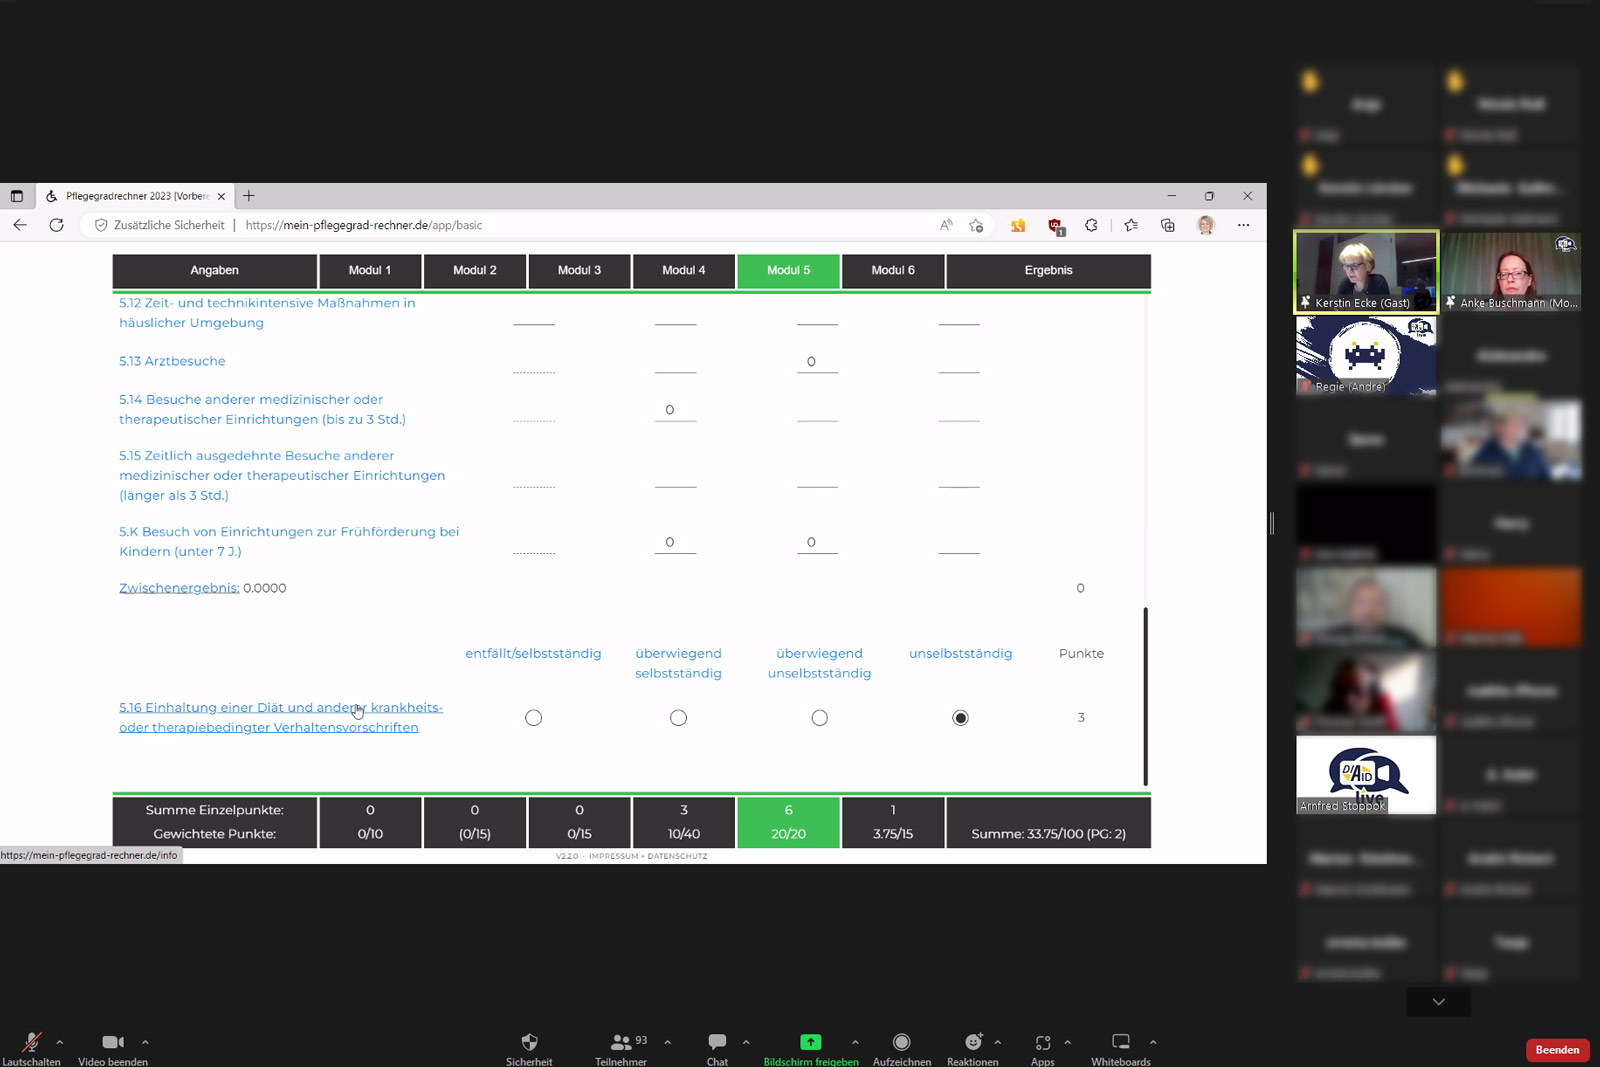Open the Whiteboards tool
This screenshot has height=1067, width=1600.
click(1120, 1042)
